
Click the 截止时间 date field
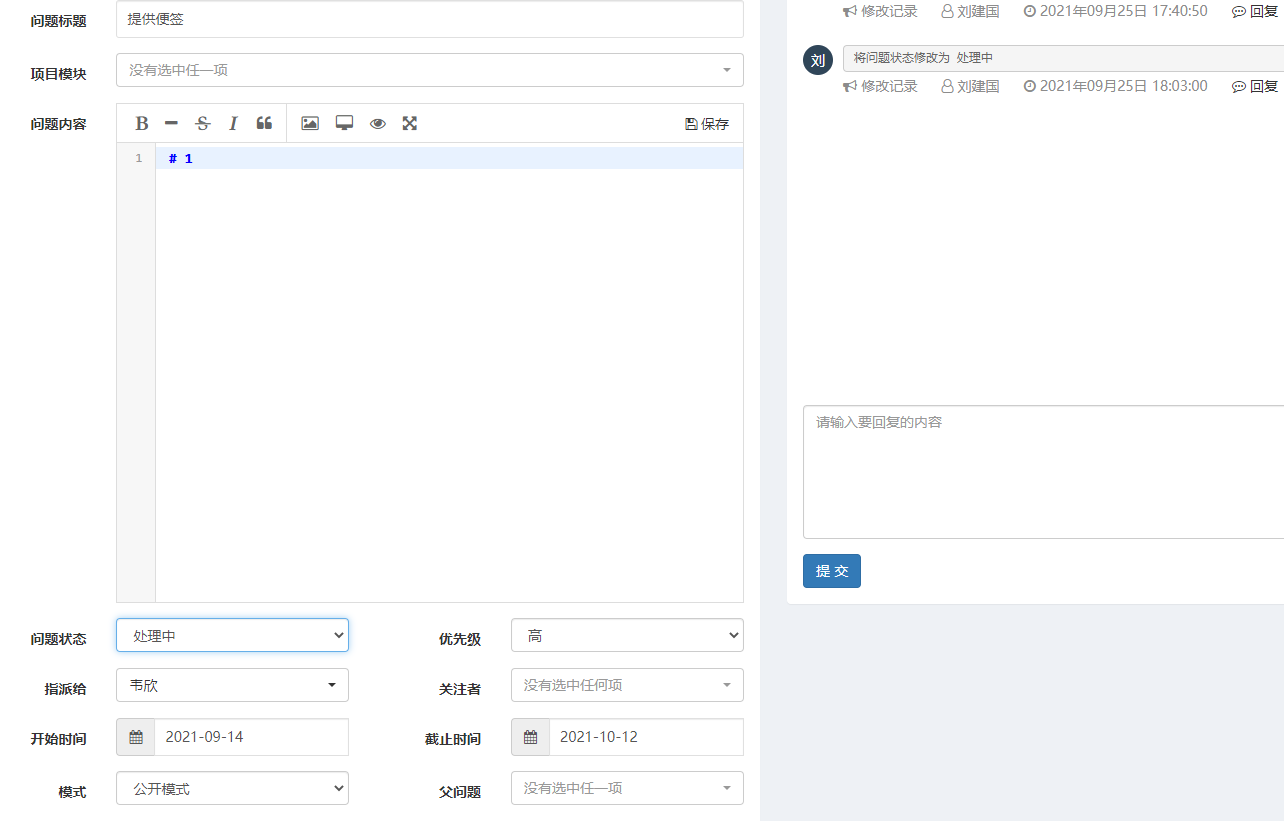coord(645,737)
